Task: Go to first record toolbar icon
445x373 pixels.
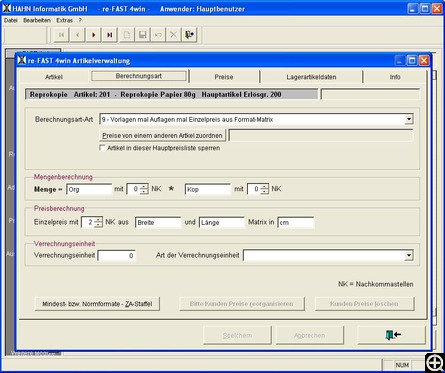Action: coord(61,35)
